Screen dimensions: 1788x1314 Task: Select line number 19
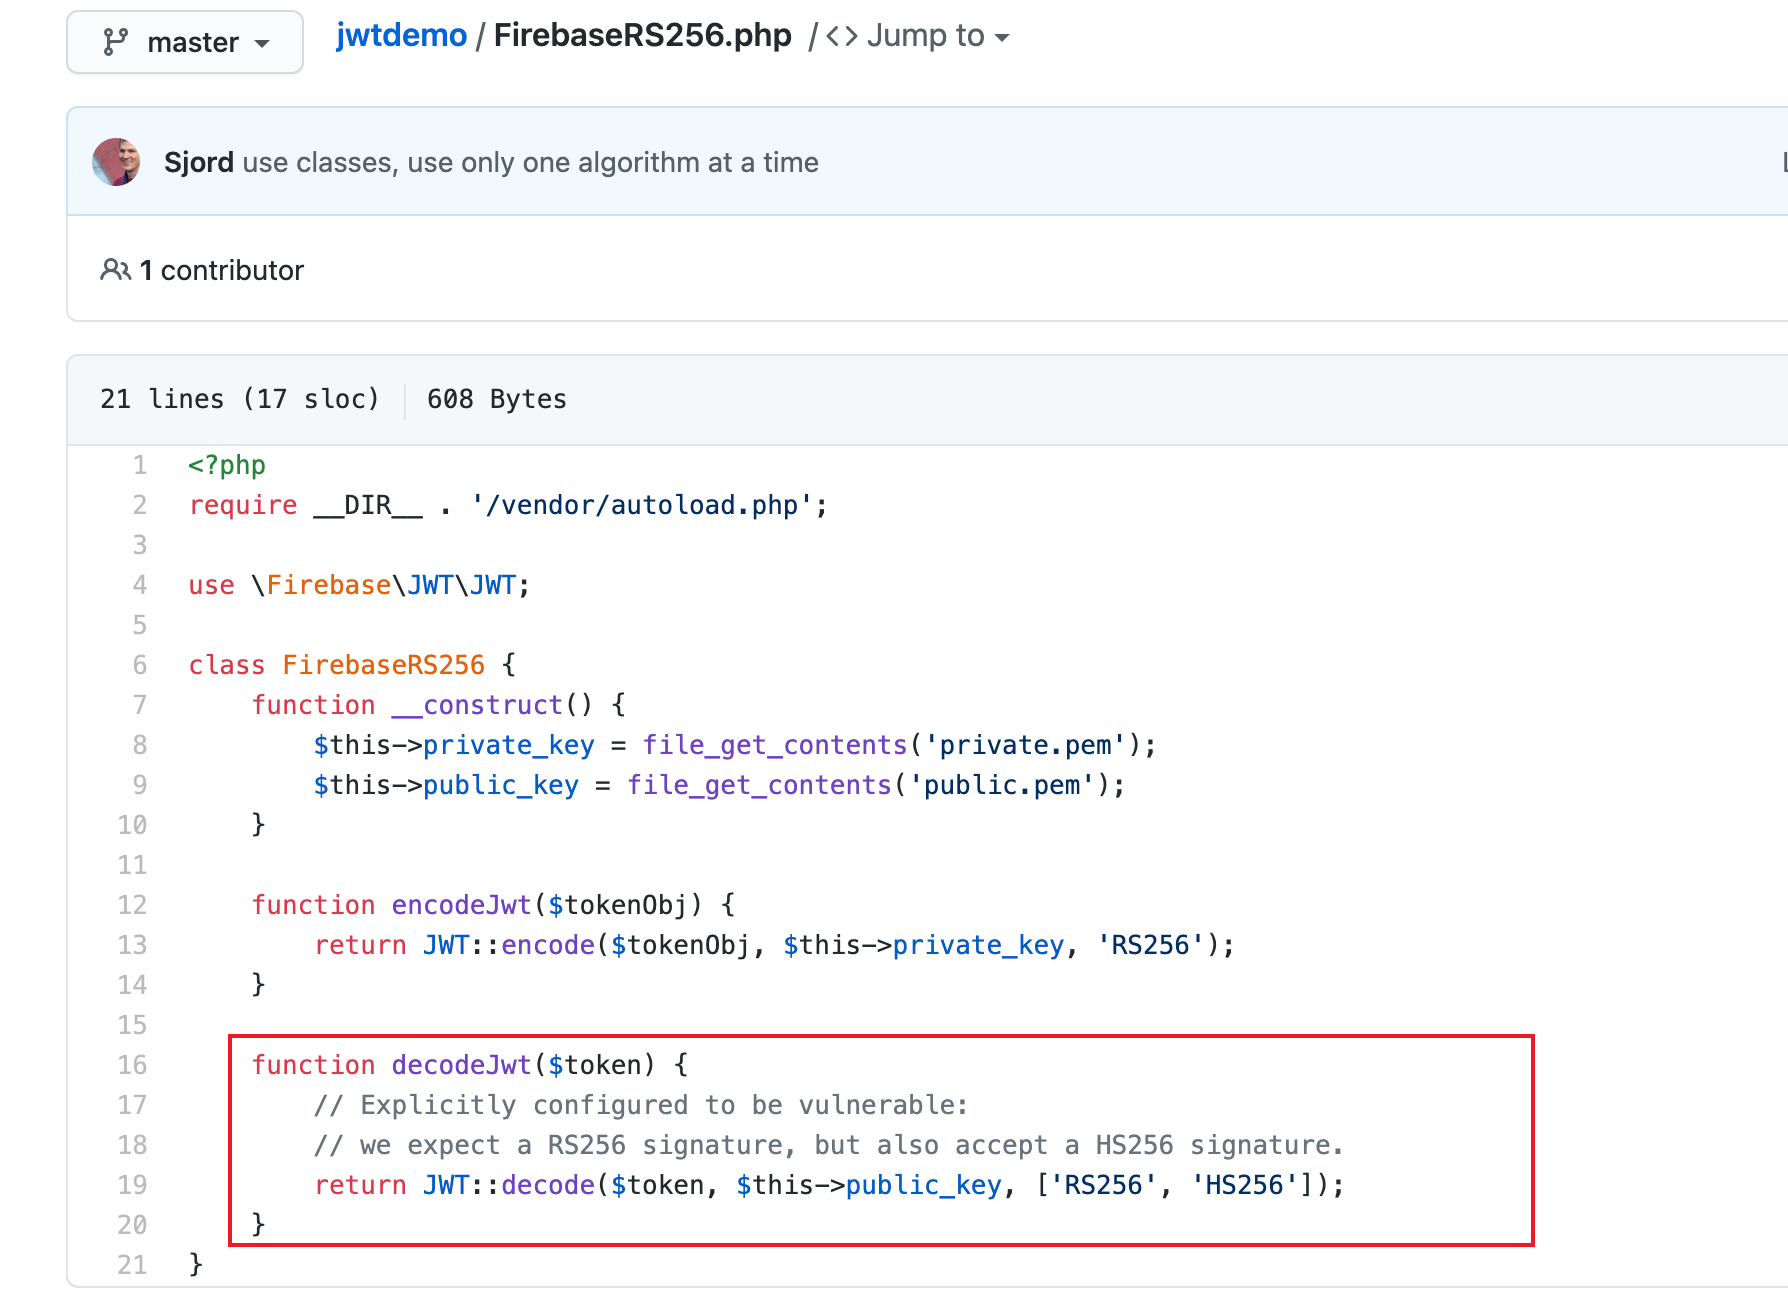tap(132, 1185)
